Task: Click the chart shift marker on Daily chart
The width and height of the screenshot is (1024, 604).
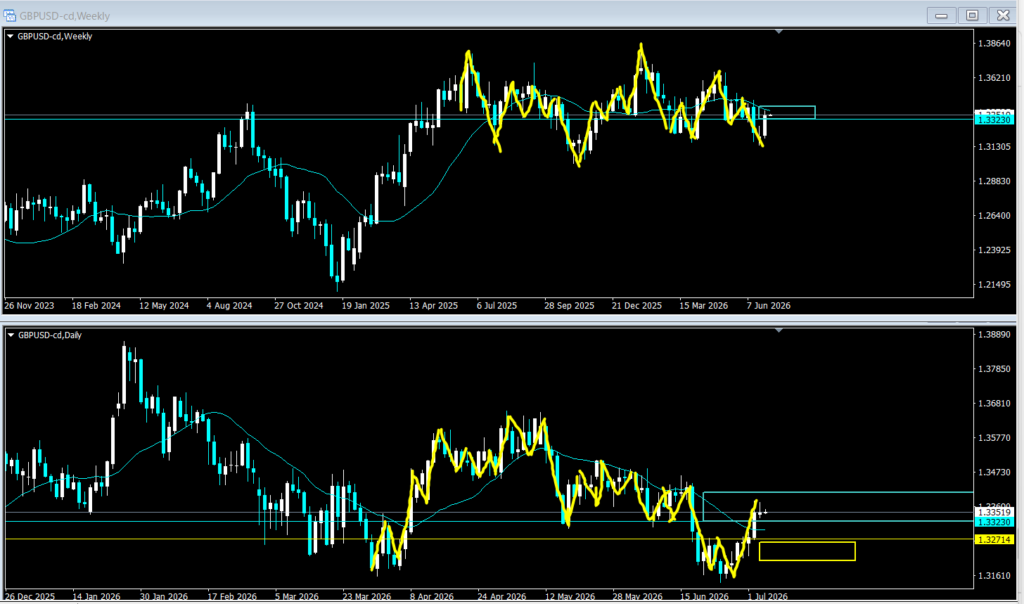Action: click(778, 330)
